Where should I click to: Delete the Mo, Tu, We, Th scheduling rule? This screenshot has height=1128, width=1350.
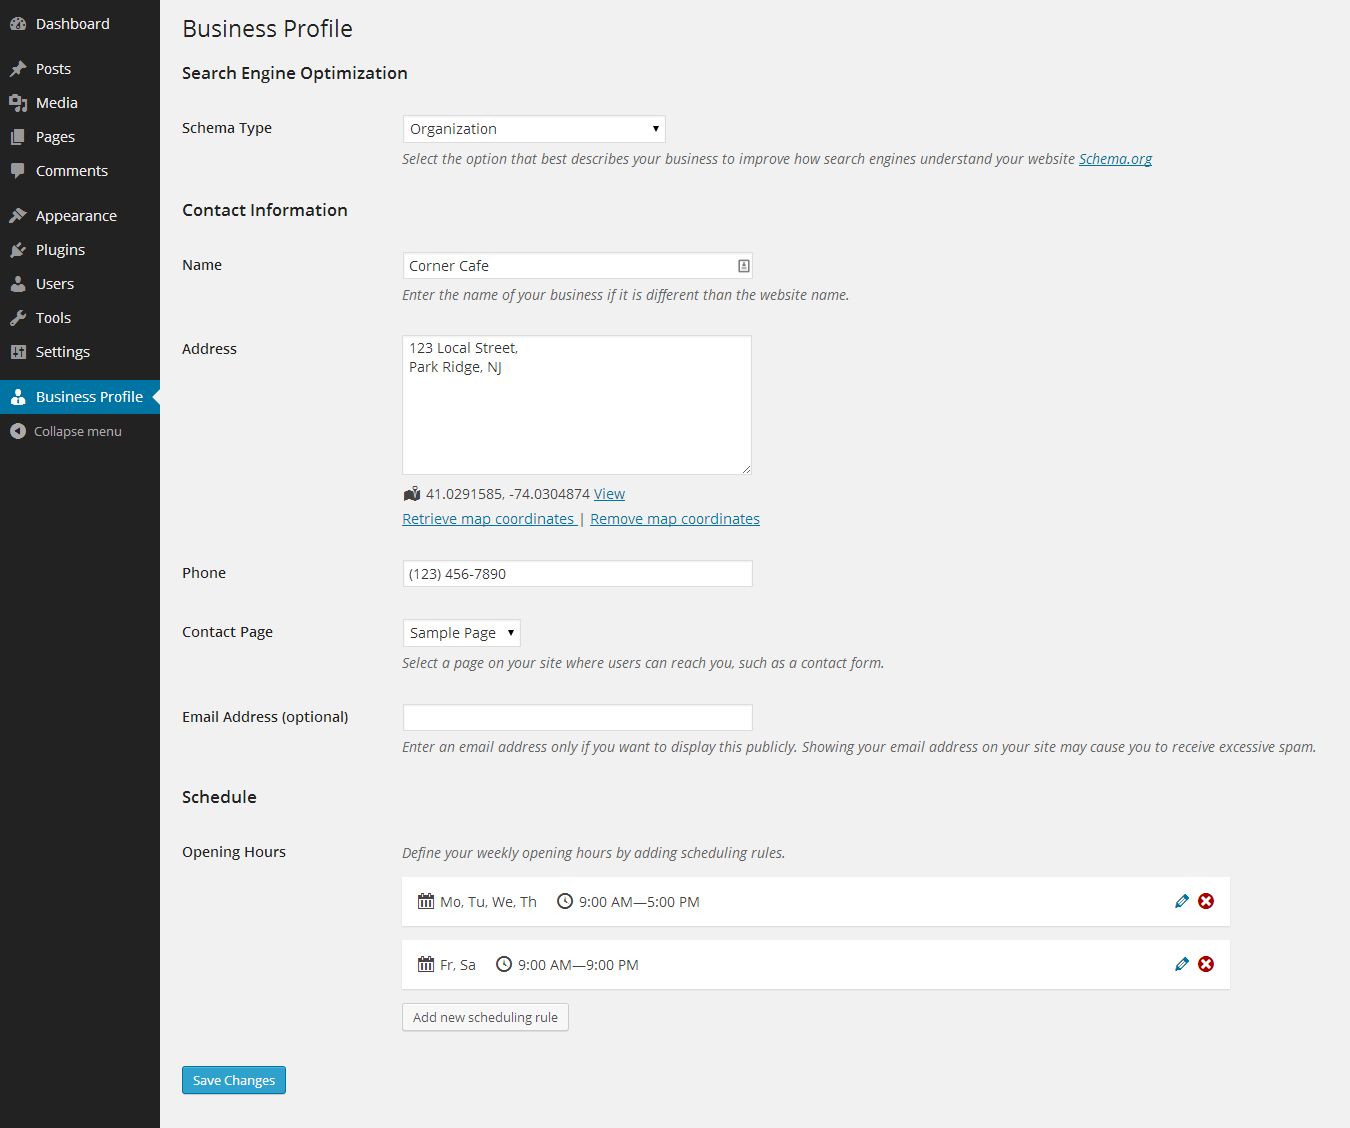coord(1206,901)
